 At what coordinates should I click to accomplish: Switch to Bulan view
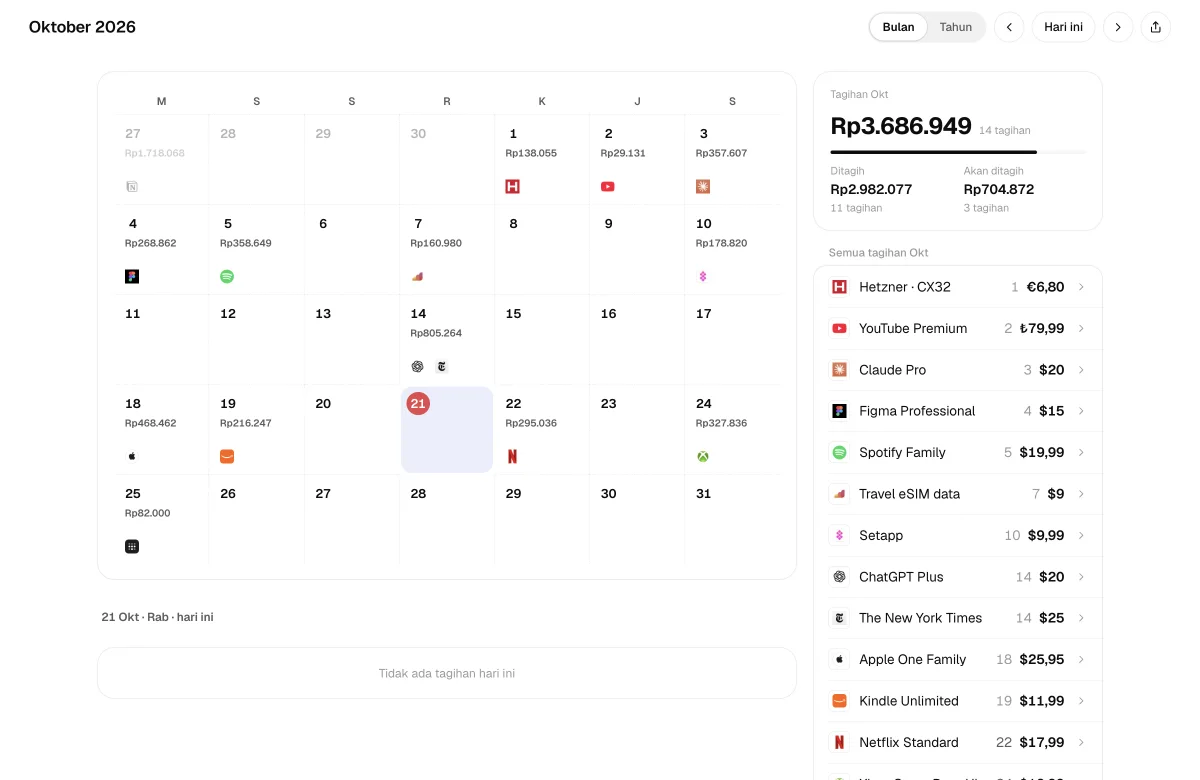[x=898, y=27]
